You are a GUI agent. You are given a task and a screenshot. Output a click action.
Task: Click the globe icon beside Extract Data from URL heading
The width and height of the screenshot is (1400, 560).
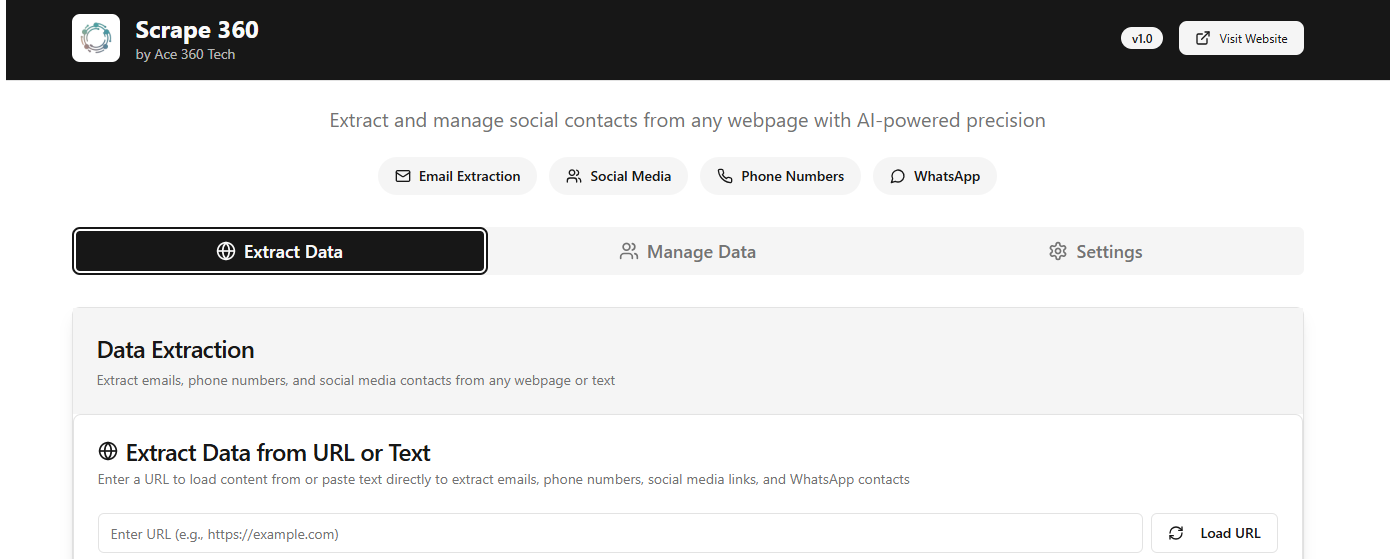pyautogui.click(x=108, y=452)
